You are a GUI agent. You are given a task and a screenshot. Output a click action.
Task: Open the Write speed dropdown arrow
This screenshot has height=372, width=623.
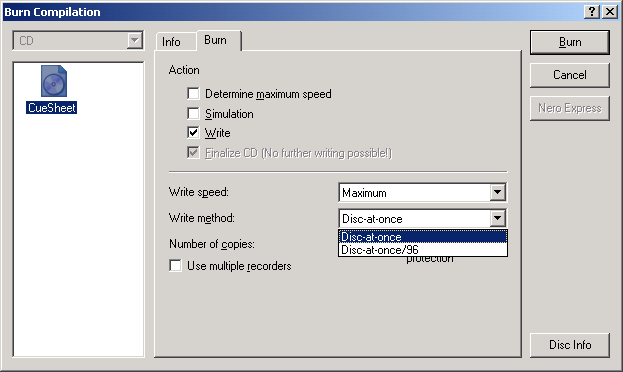pyautogui.click(x=497, y=193)
